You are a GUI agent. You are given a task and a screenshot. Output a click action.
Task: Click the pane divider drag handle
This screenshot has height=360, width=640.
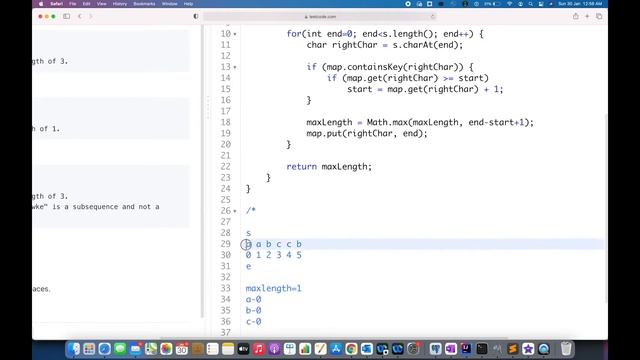208,107
